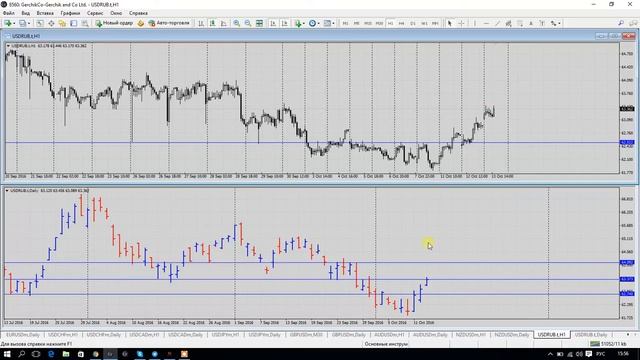
Task: Open the Periods clock icon
Action: pos(312,23)
